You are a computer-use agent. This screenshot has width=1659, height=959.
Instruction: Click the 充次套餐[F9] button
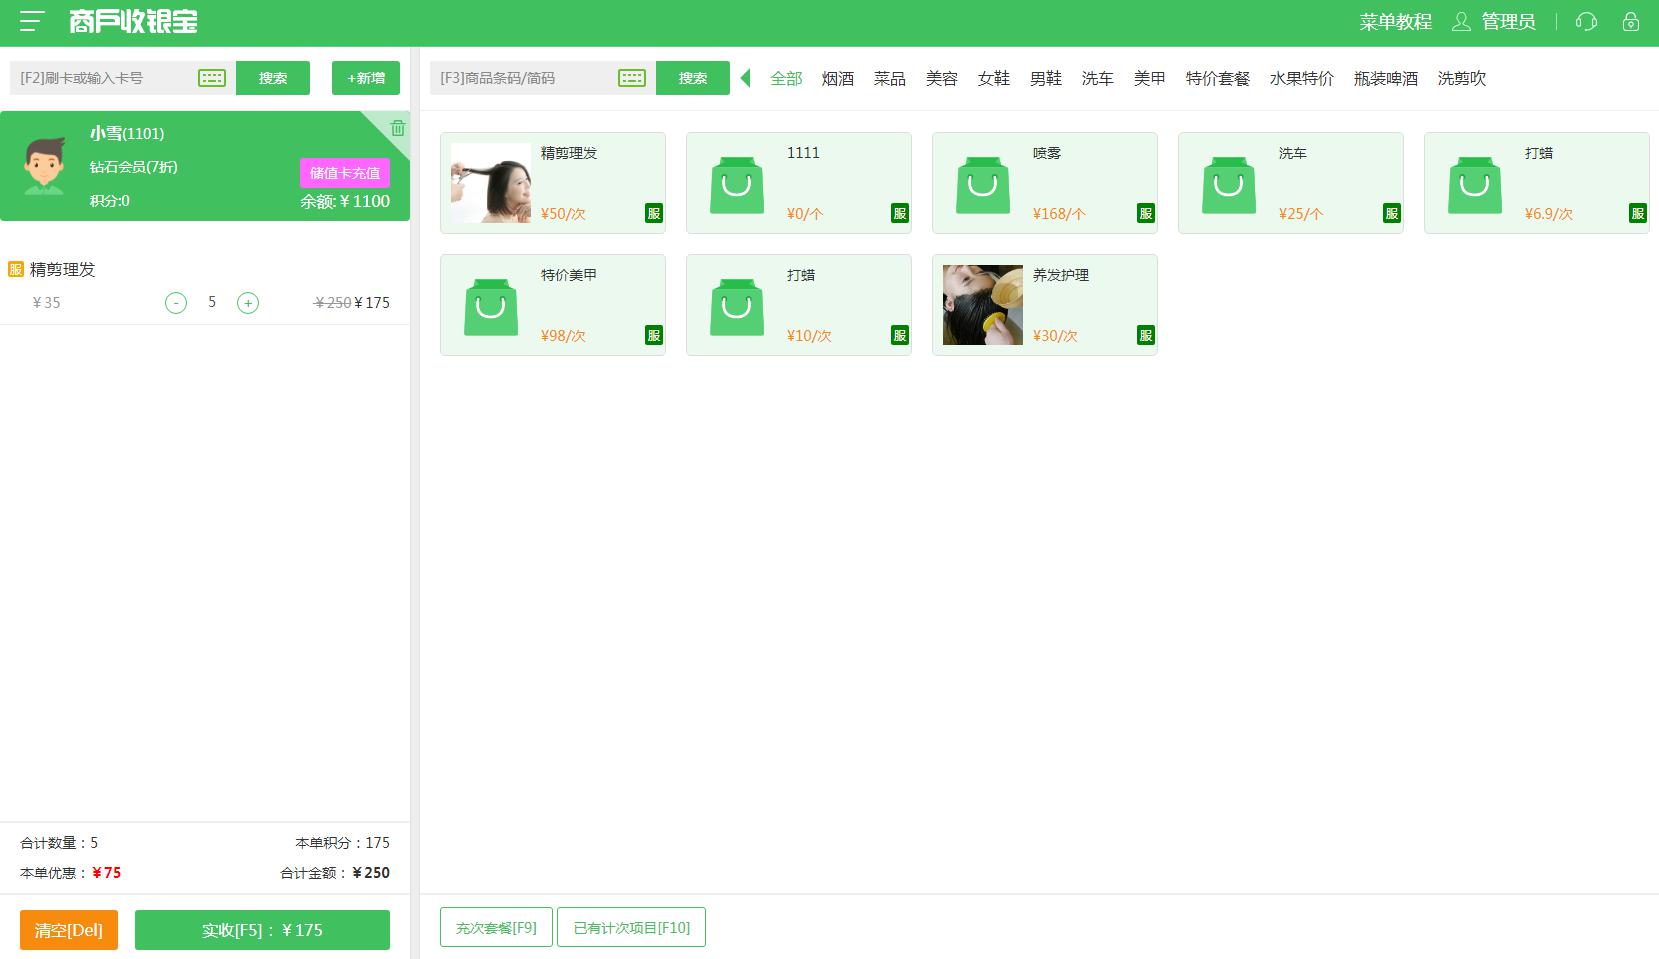pos(496,928)
